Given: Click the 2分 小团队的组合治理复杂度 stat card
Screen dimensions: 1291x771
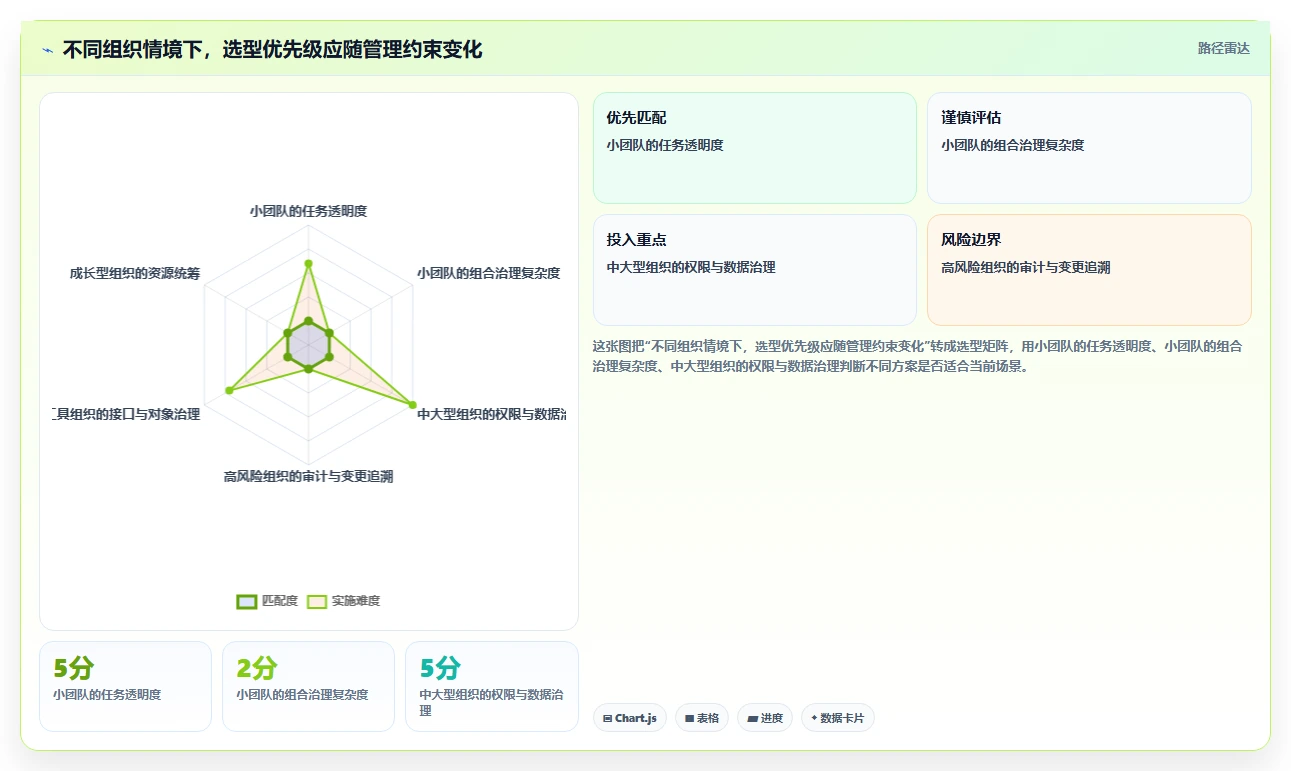Looking at the screenshot, I should coord(308,686).
